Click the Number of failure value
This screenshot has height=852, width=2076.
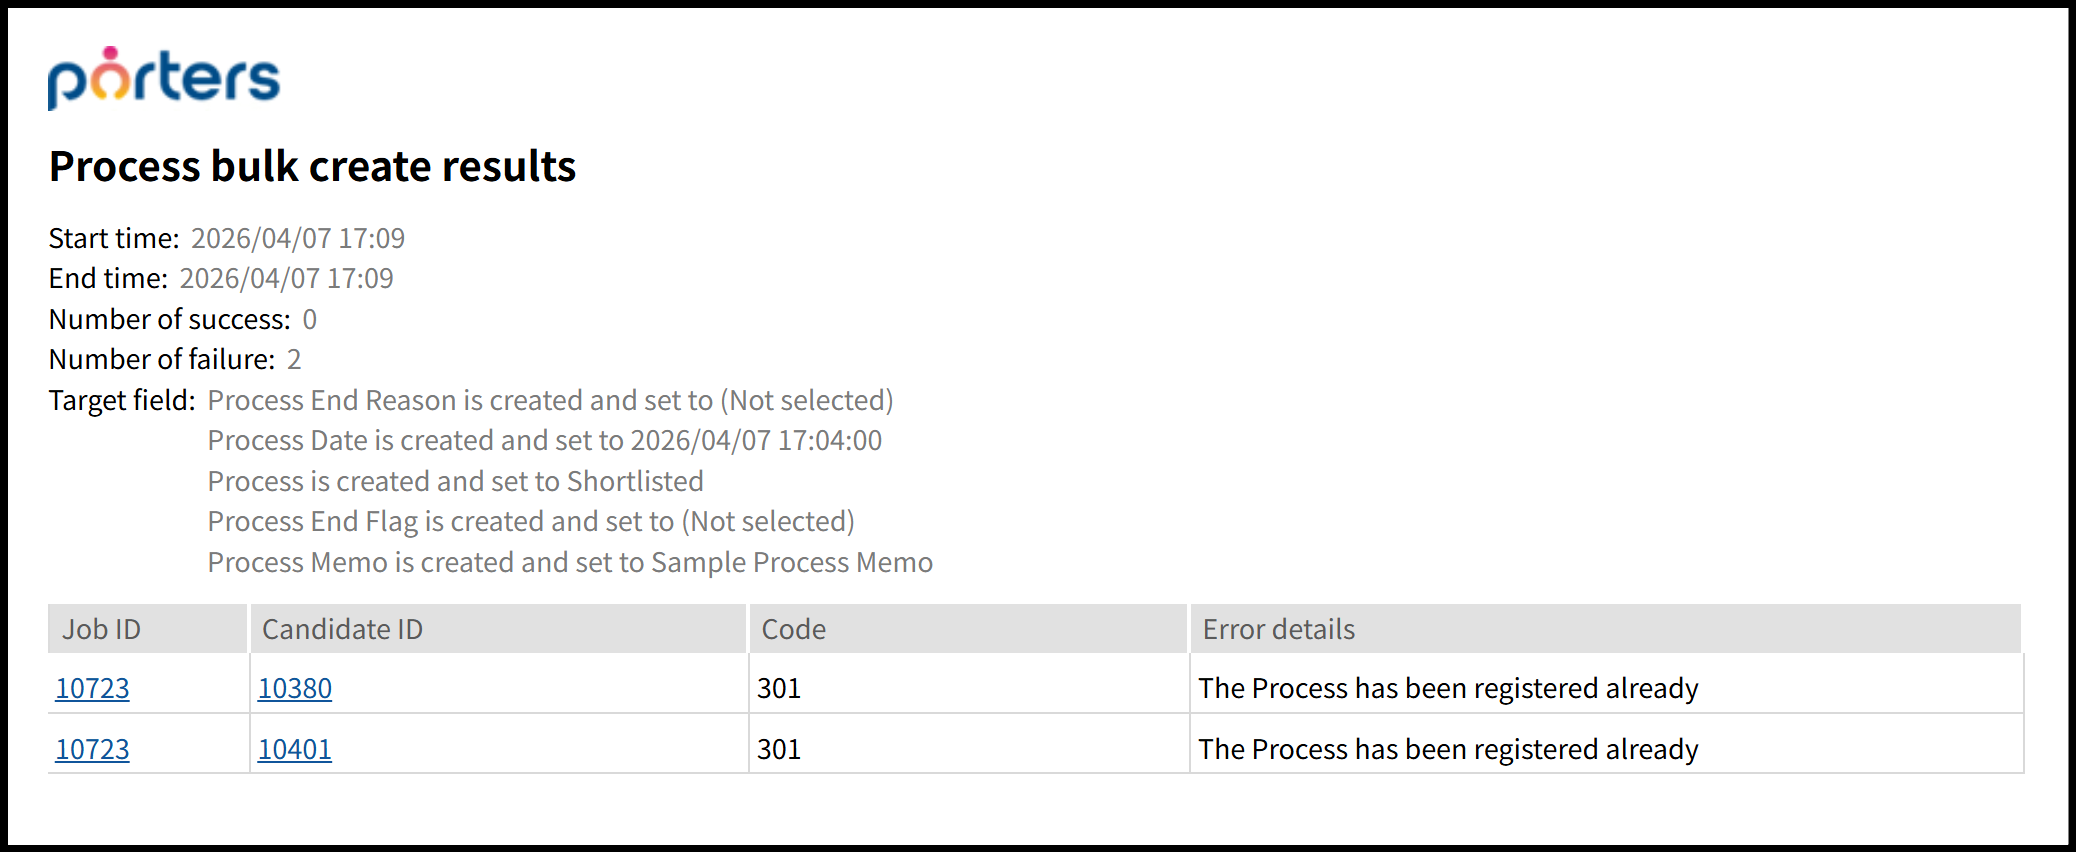pyautogui.click(x=294, y=359)
